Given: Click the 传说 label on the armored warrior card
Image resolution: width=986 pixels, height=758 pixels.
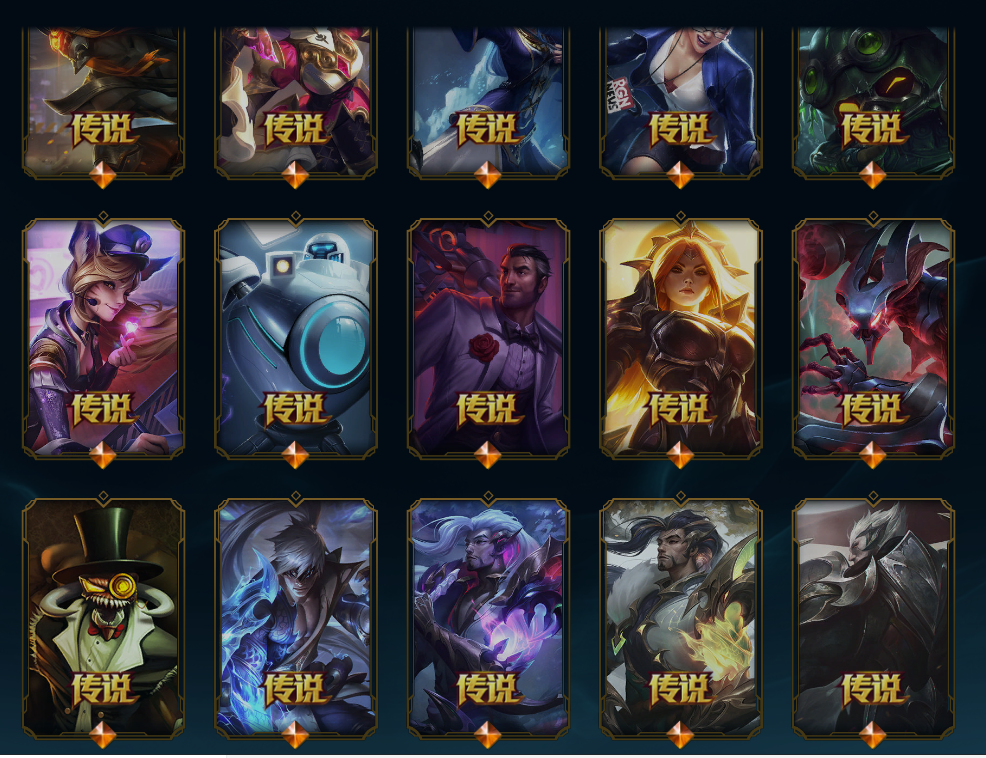Looking at the screenshot, I should pyautogui.click(x=872, y=689).
